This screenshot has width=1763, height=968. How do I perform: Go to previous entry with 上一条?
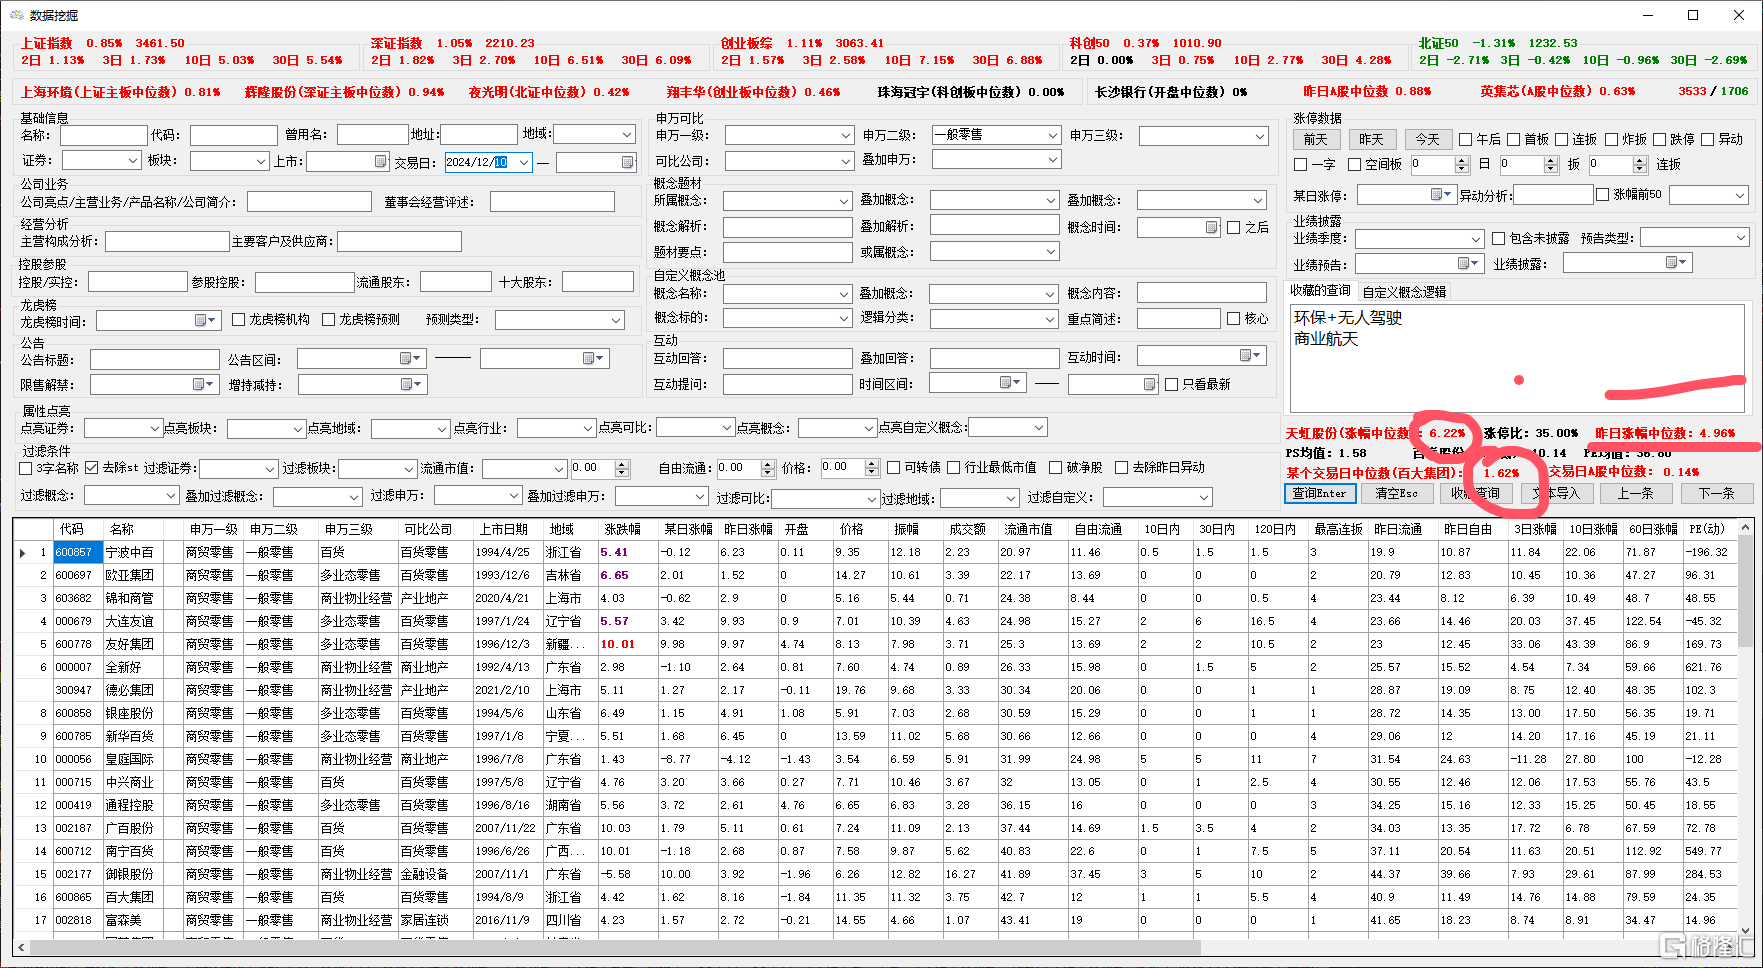point(1636,493)
